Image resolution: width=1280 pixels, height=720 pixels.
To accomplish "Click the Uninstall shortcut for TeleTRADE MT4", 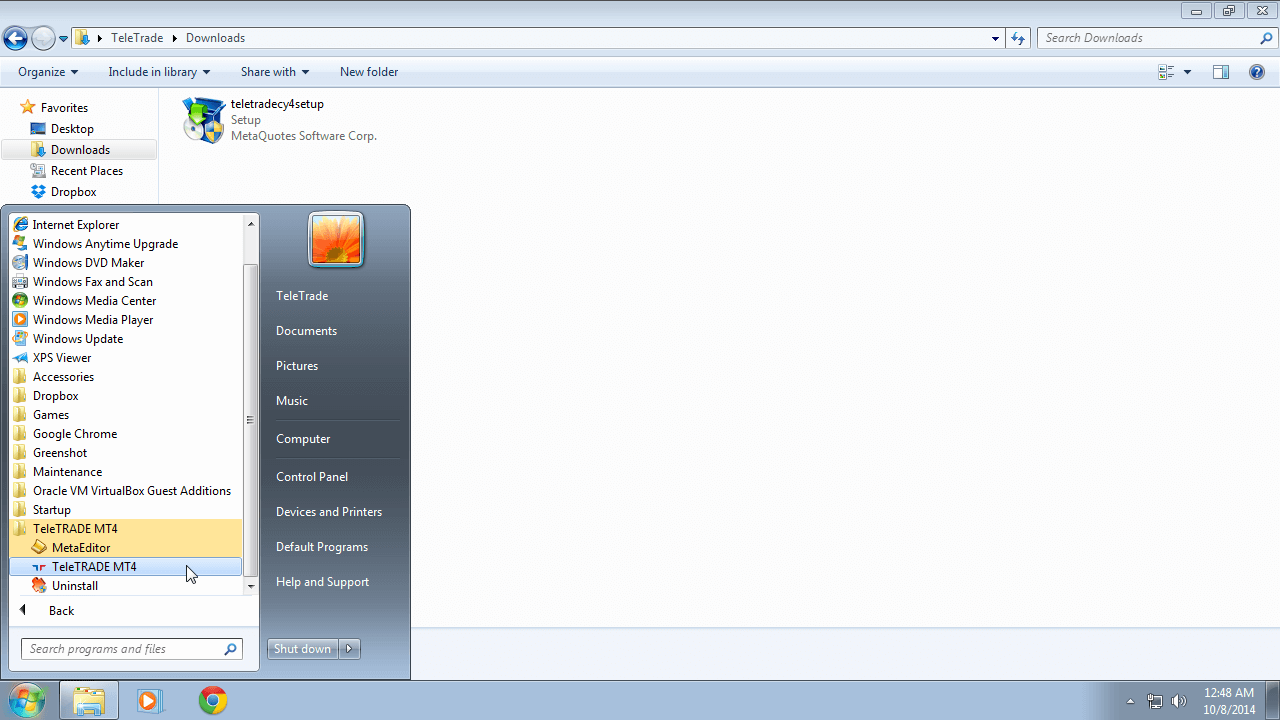I will click(x=74, y=586).
